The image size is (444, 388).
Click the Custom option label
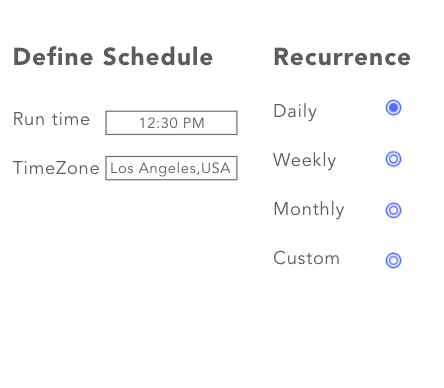(307, 258)
